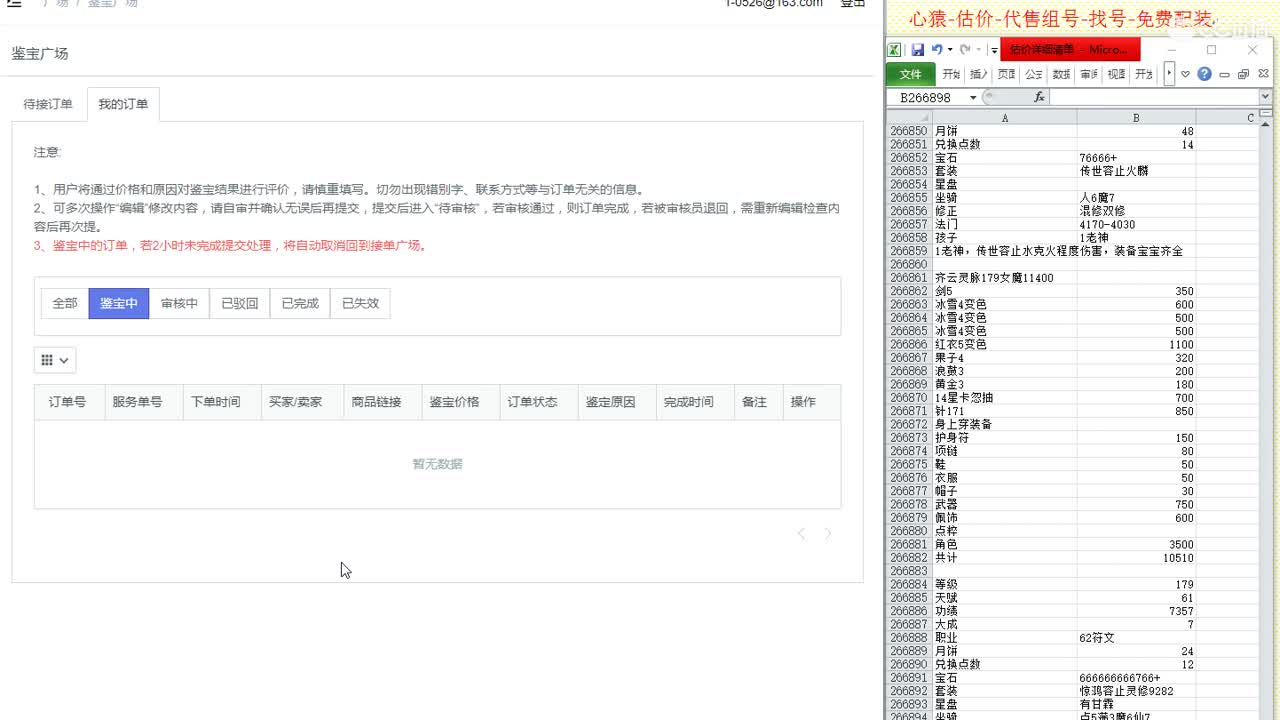Save the workbook using Excel's floppy disk icon
The height and width of the screenshot is (720, 1280).
917,49
